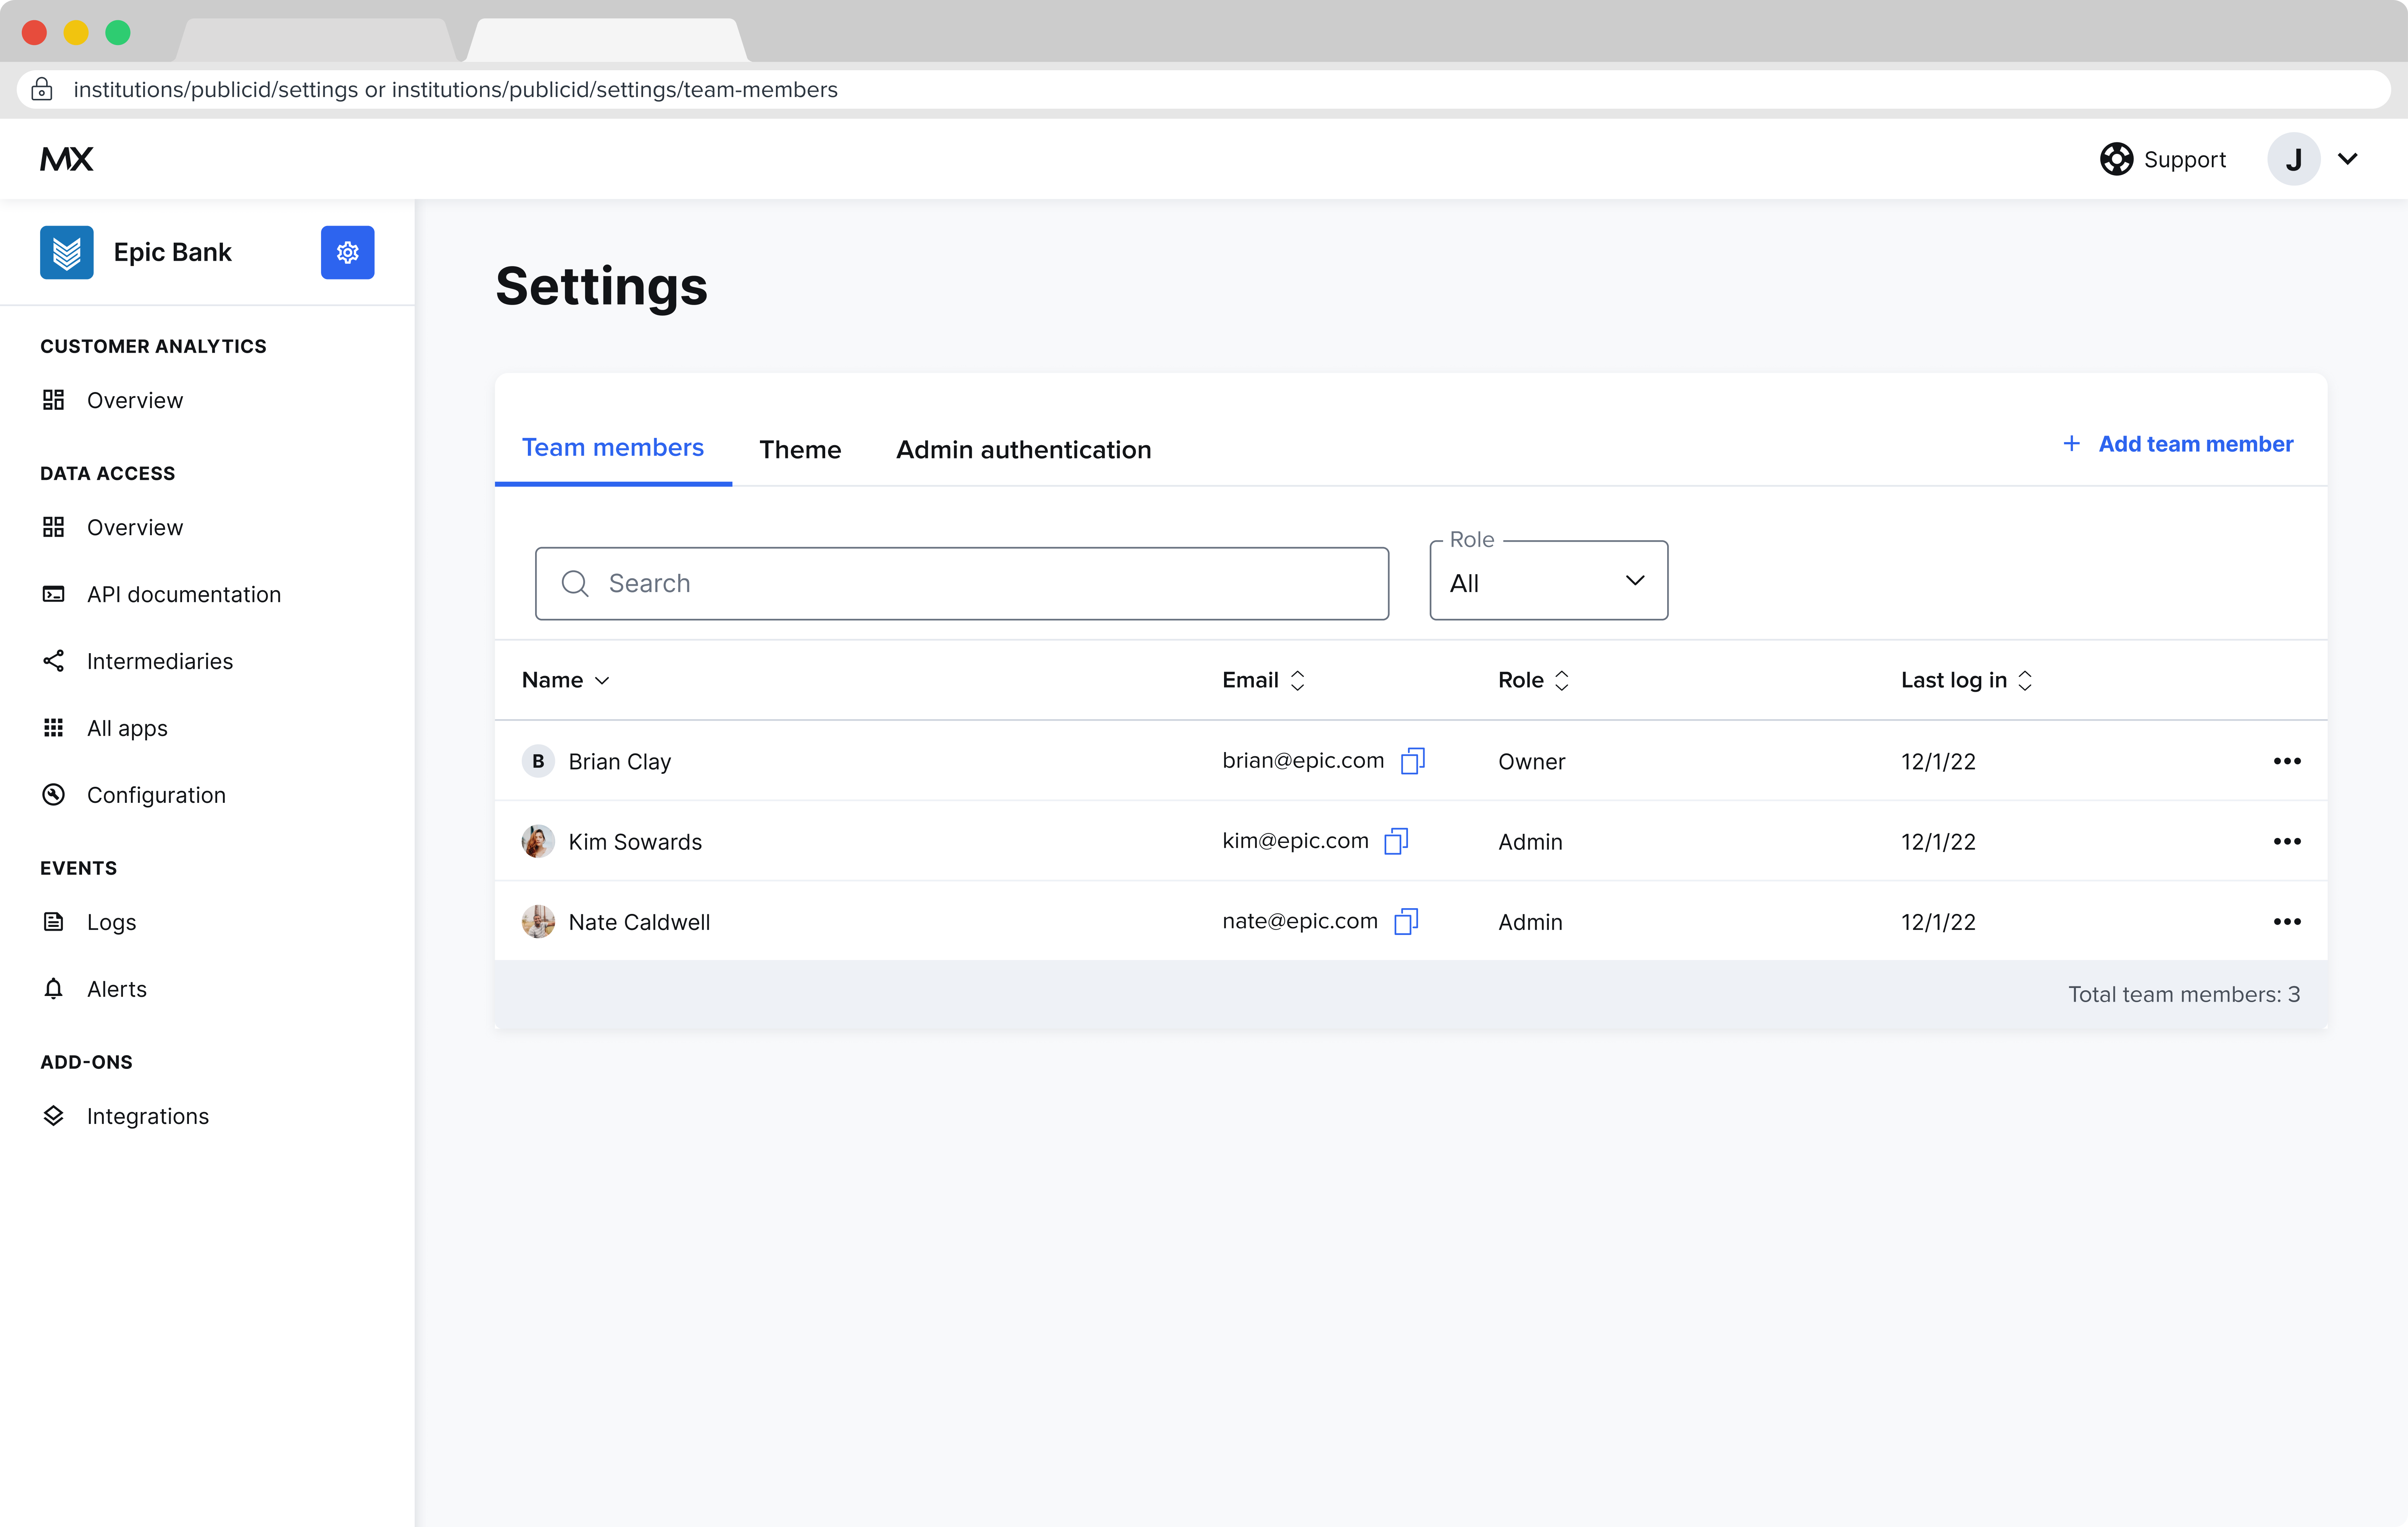
Task: Sort by Last log in column
Action: [x=1966, y=680]
